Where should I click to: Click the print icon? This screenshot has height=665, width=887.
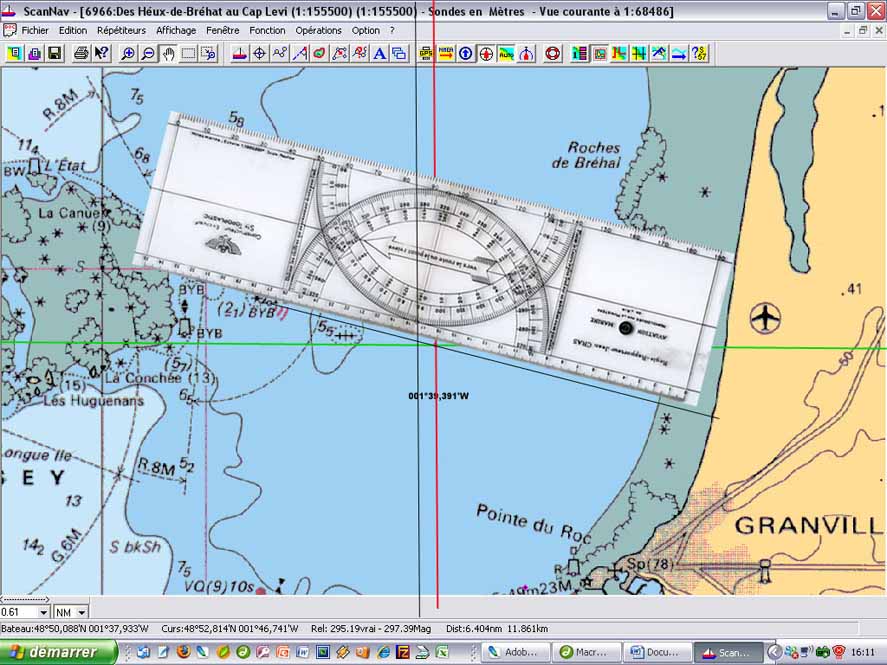[81, 54]
